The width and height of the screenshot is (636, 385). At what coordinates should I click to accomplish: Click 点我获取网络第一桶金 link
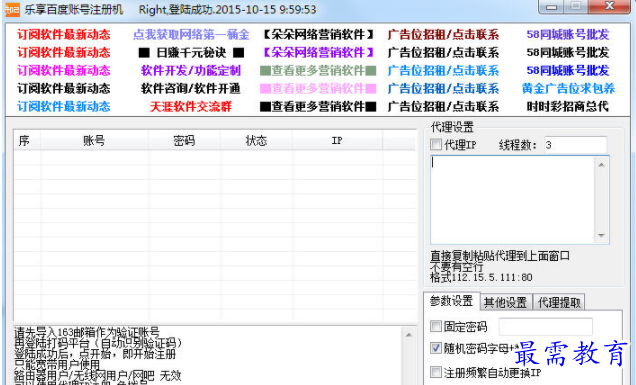191,34
